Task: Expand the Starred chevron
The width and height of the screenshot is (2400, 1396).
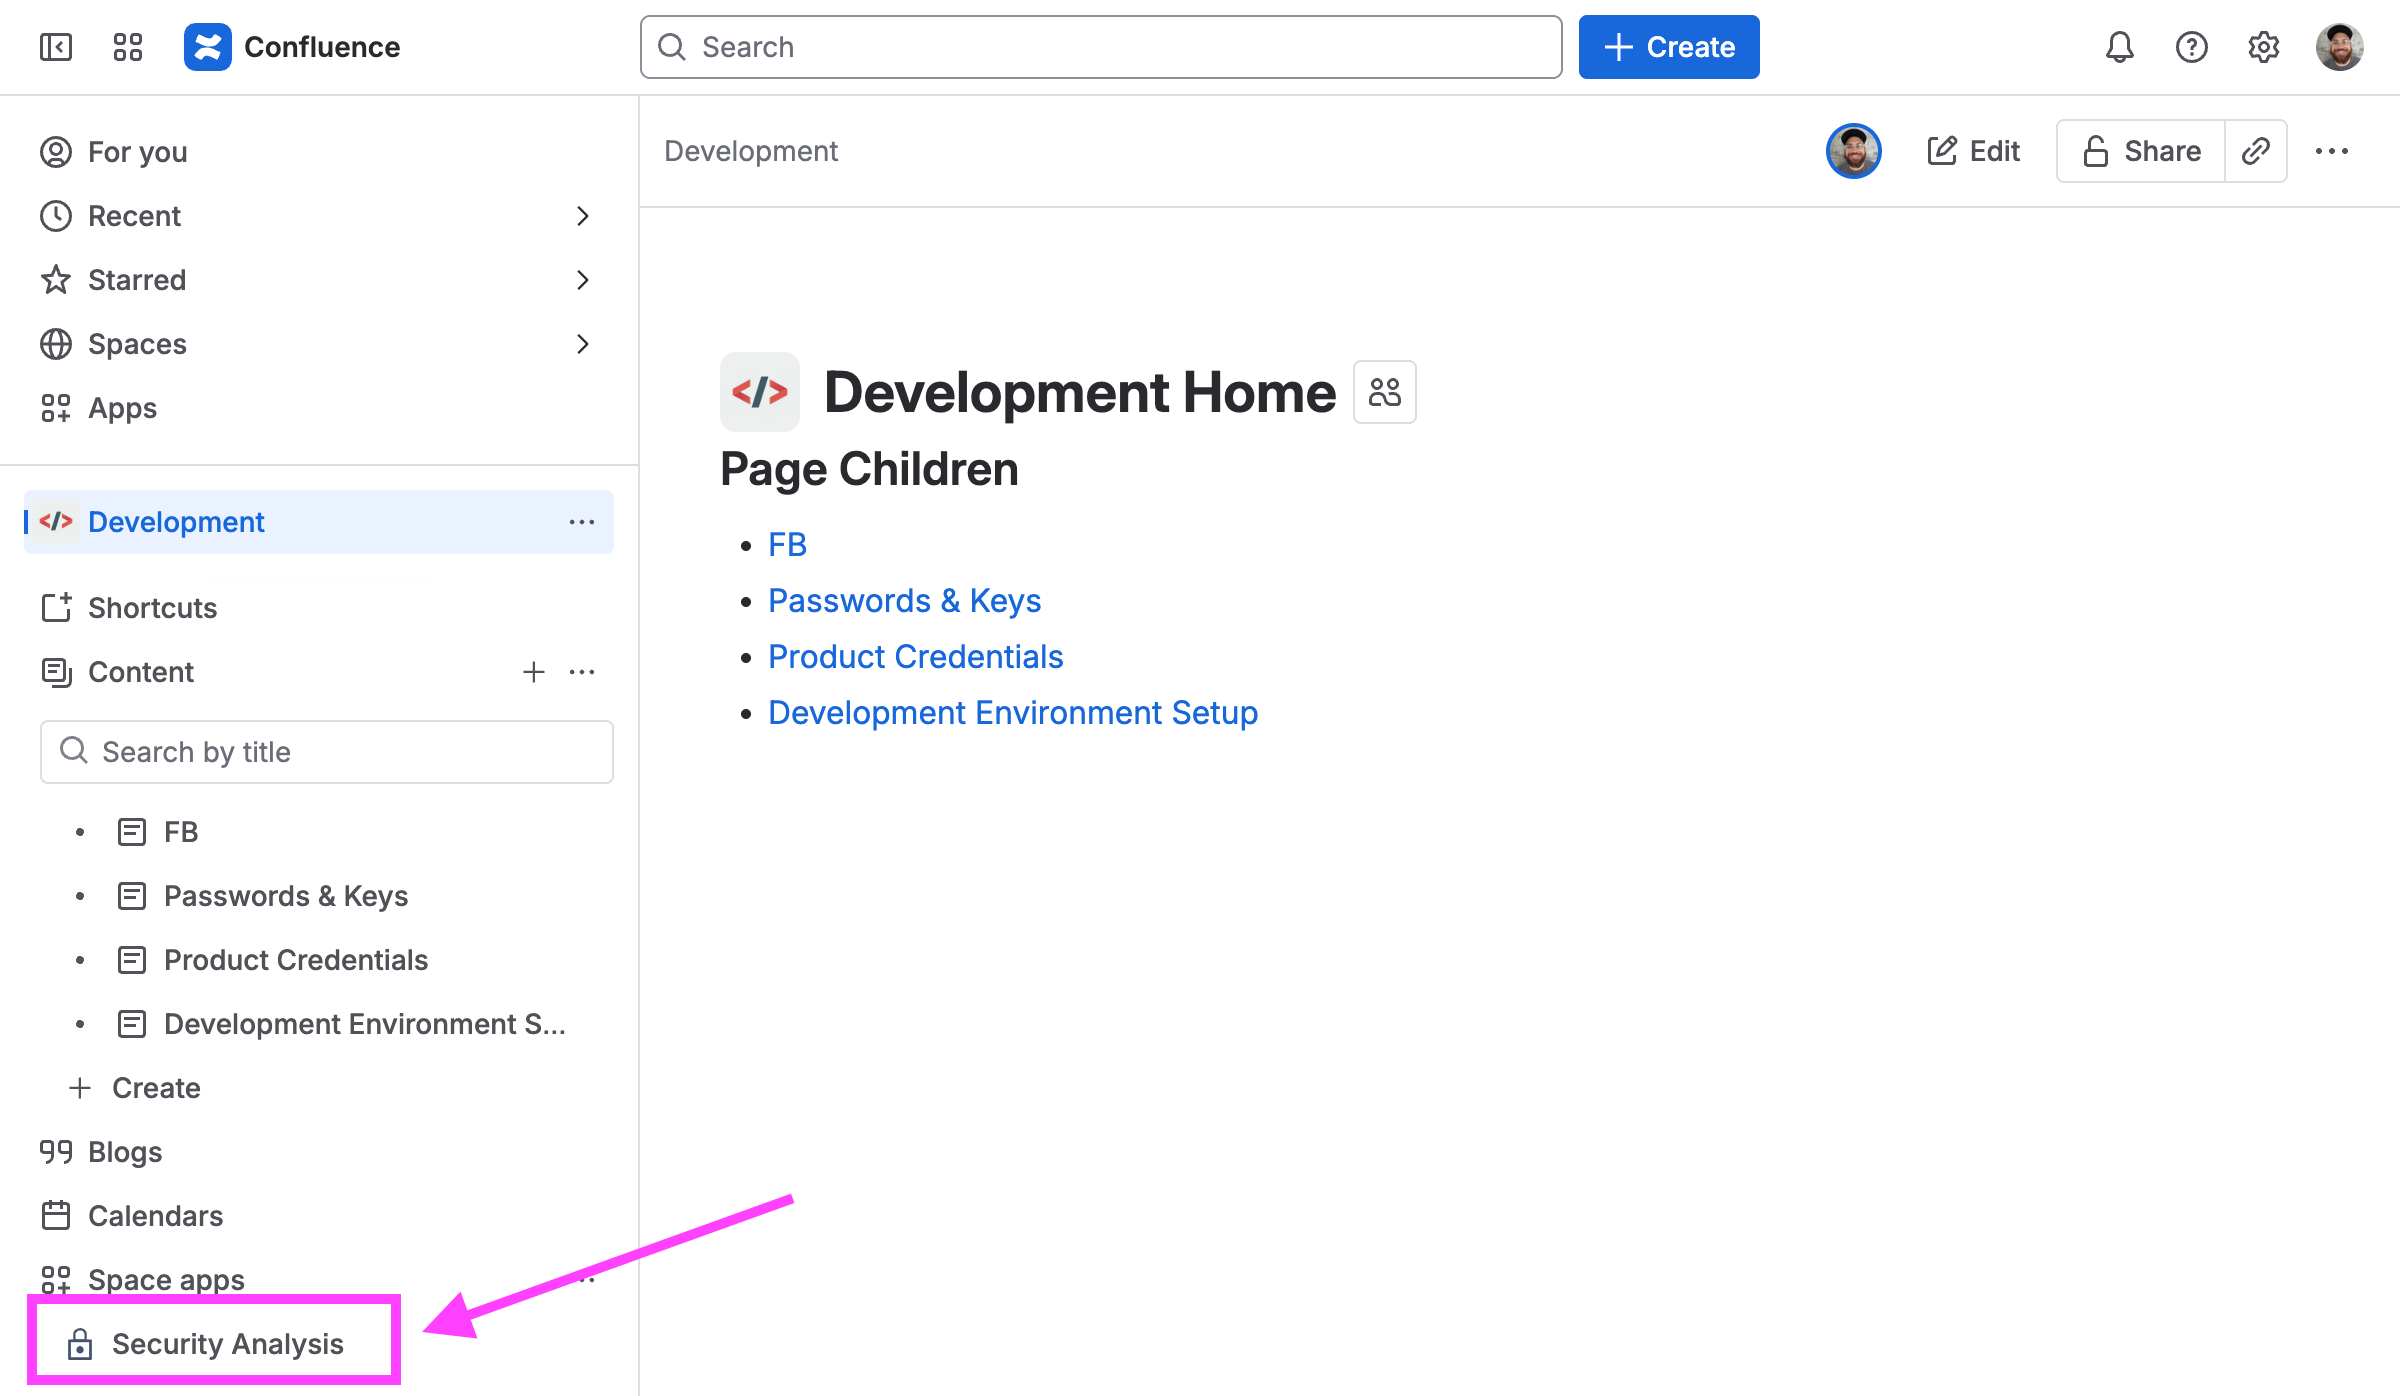Action: [583, 280]
